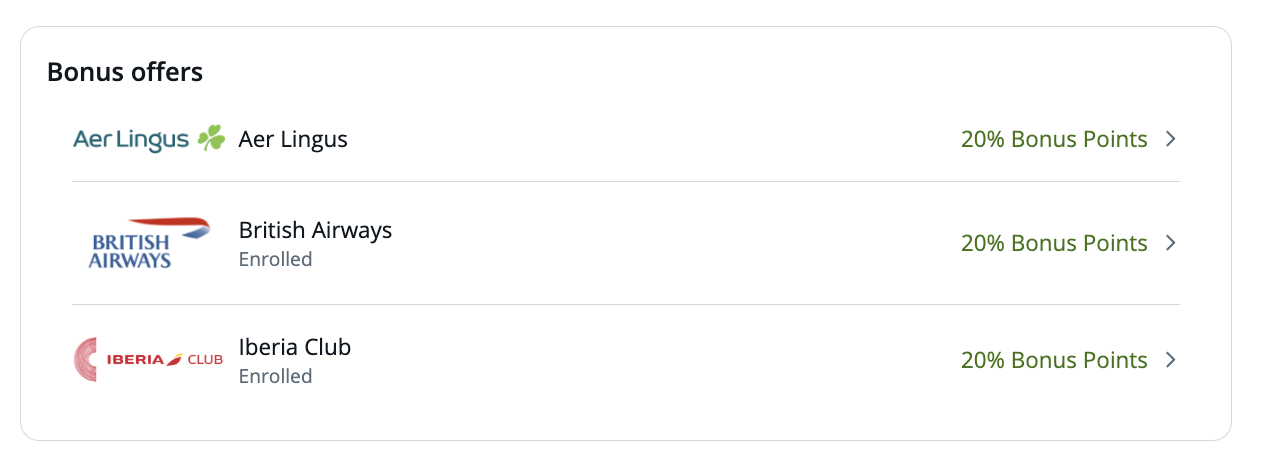The height and width of the screenshot is (468, 1272).
Task: Click the CLUB text in Iberia logo
Action: (x=205, y=360)
